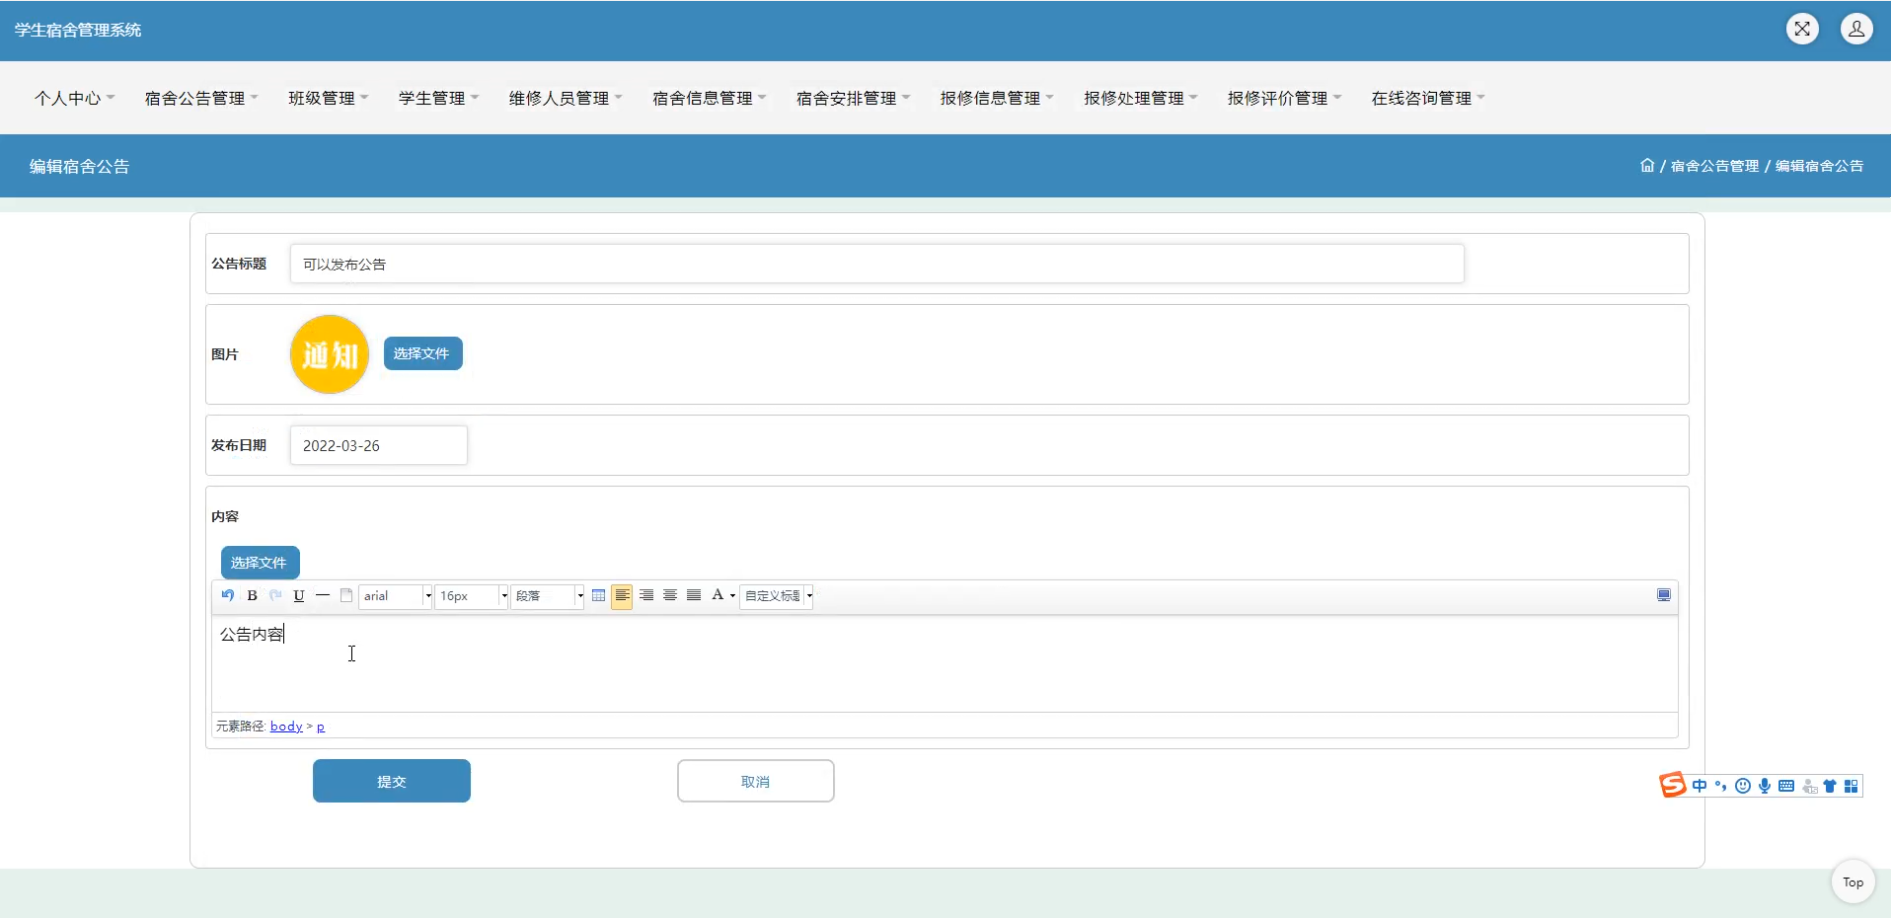Open the 宿舍公告管理 menu
The height and width of the screenshot is (918, 1891).
click(x=201, y=98)
